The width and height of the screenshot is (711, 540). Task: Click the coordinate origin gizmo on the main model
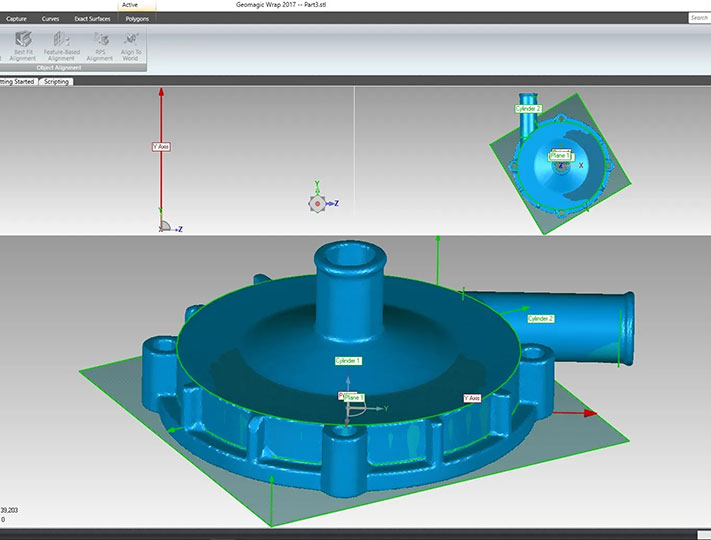(x=351, y=406)
